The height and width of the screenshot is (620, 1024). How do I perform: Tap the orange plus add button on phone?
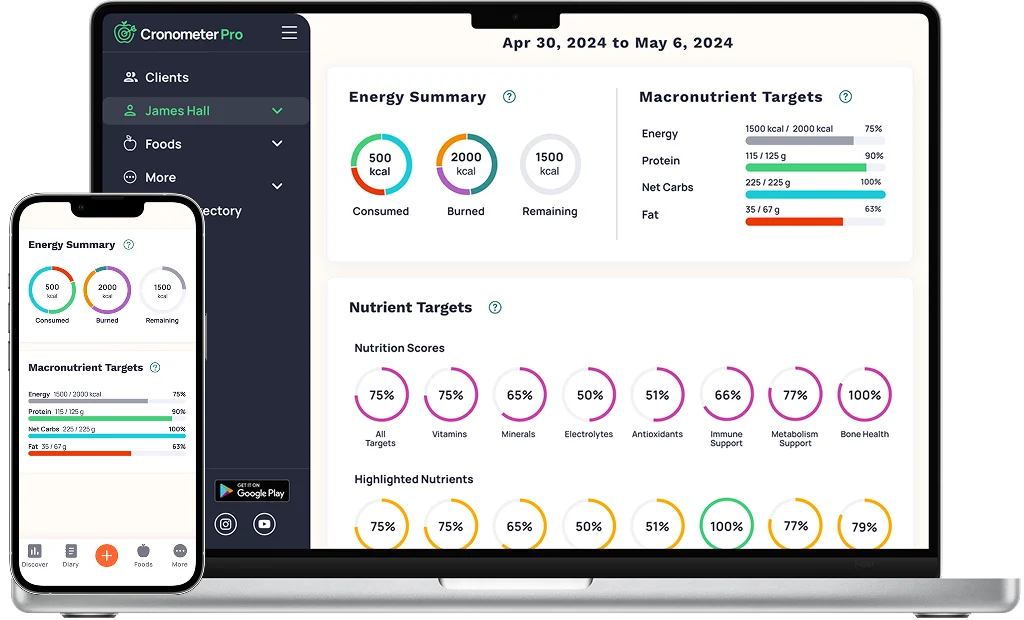click(x=107, y=555)
